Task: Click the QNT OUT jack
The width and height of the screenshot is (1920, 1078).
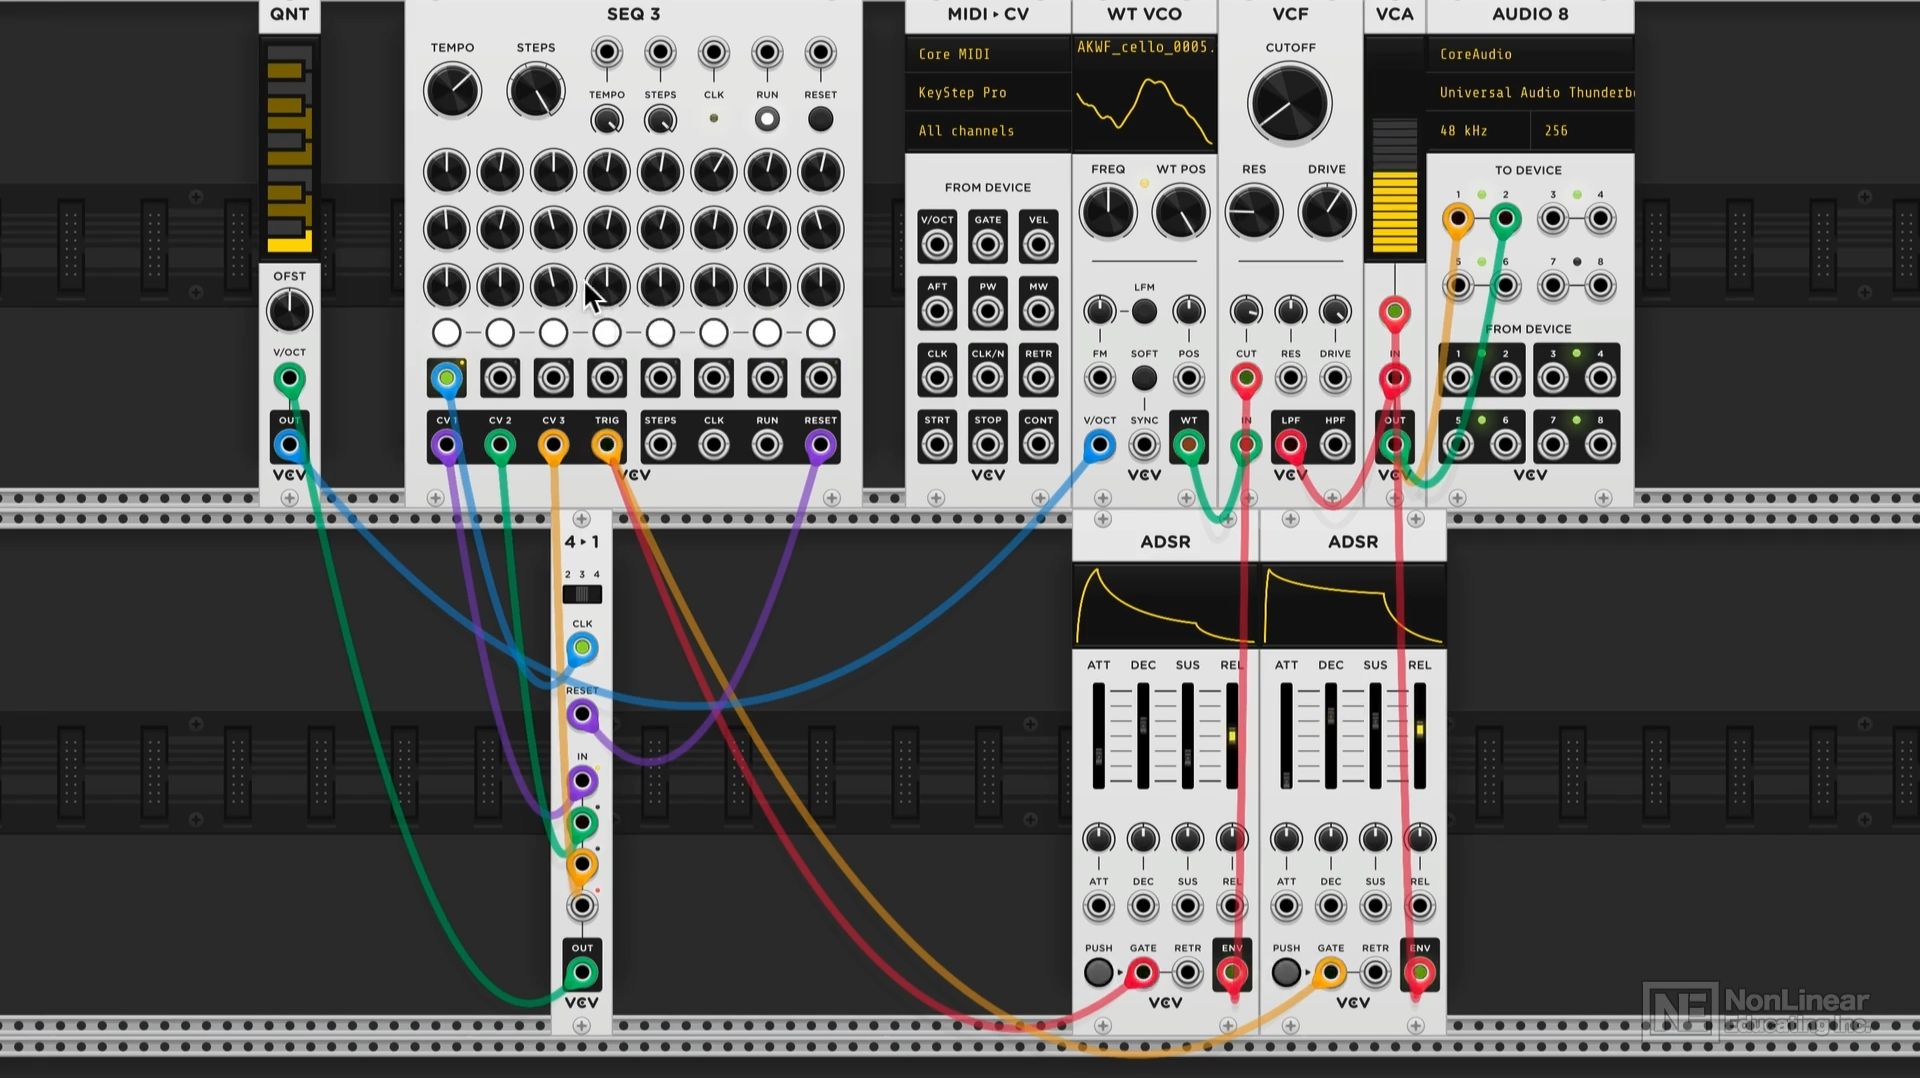Action: [289, 445]
